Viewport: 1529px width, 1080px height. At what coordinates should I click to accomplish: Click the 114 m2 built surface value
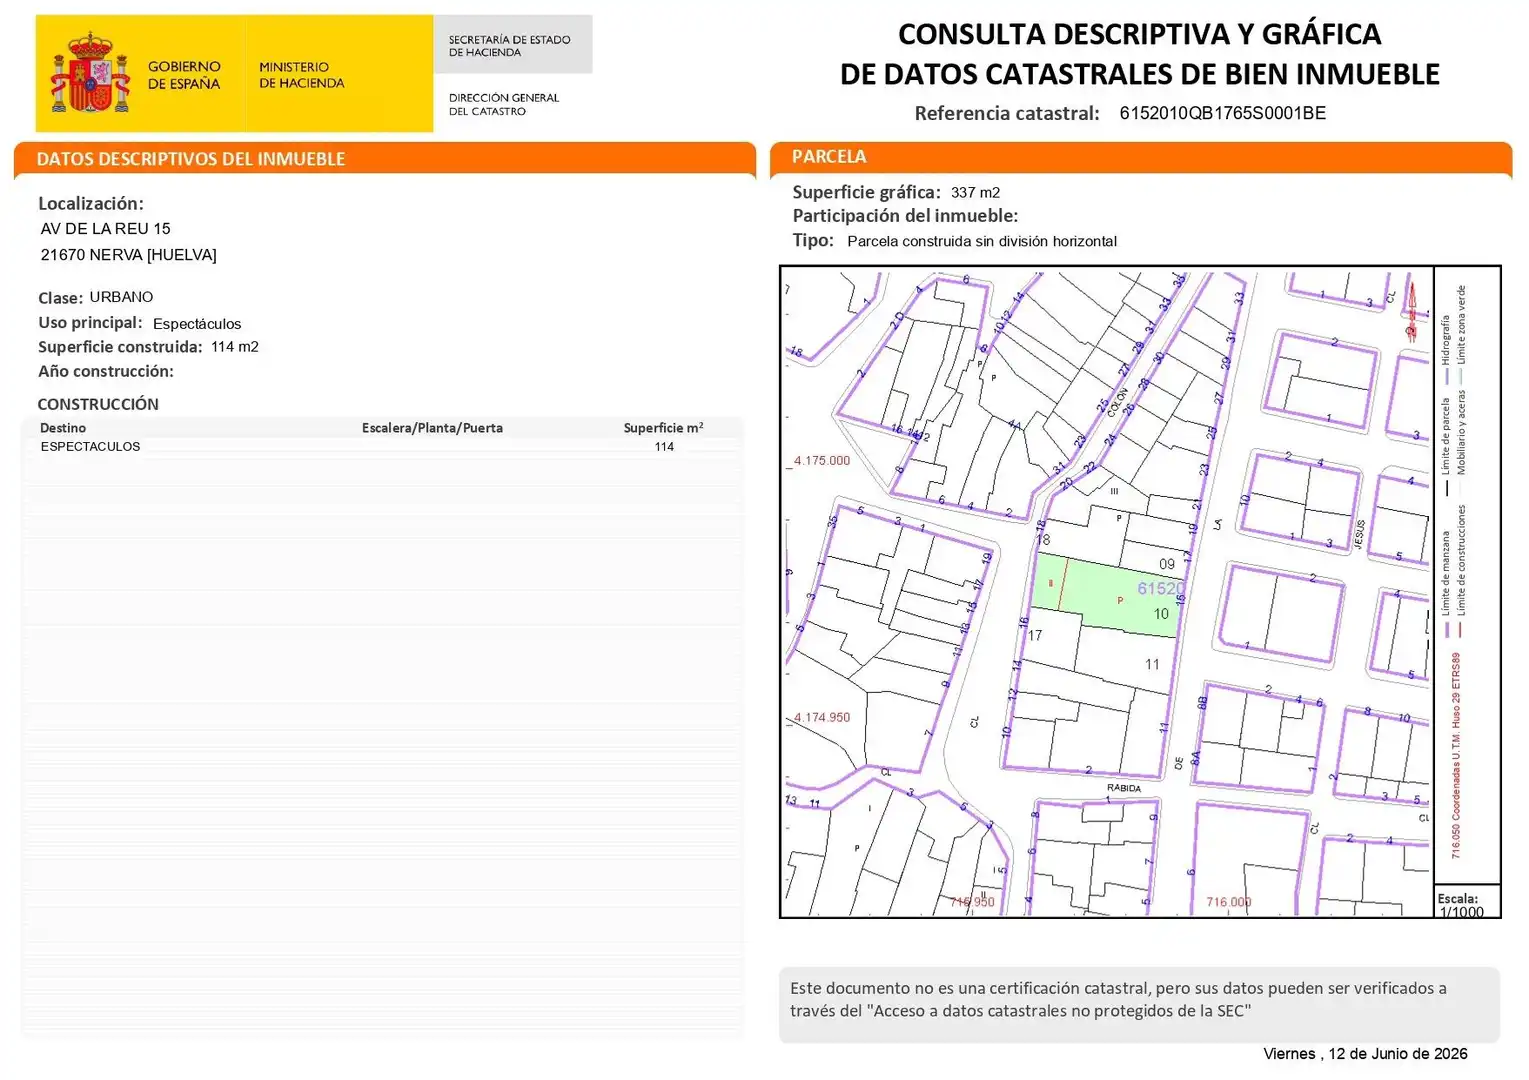pyautogui.click(x=235, y=347)
